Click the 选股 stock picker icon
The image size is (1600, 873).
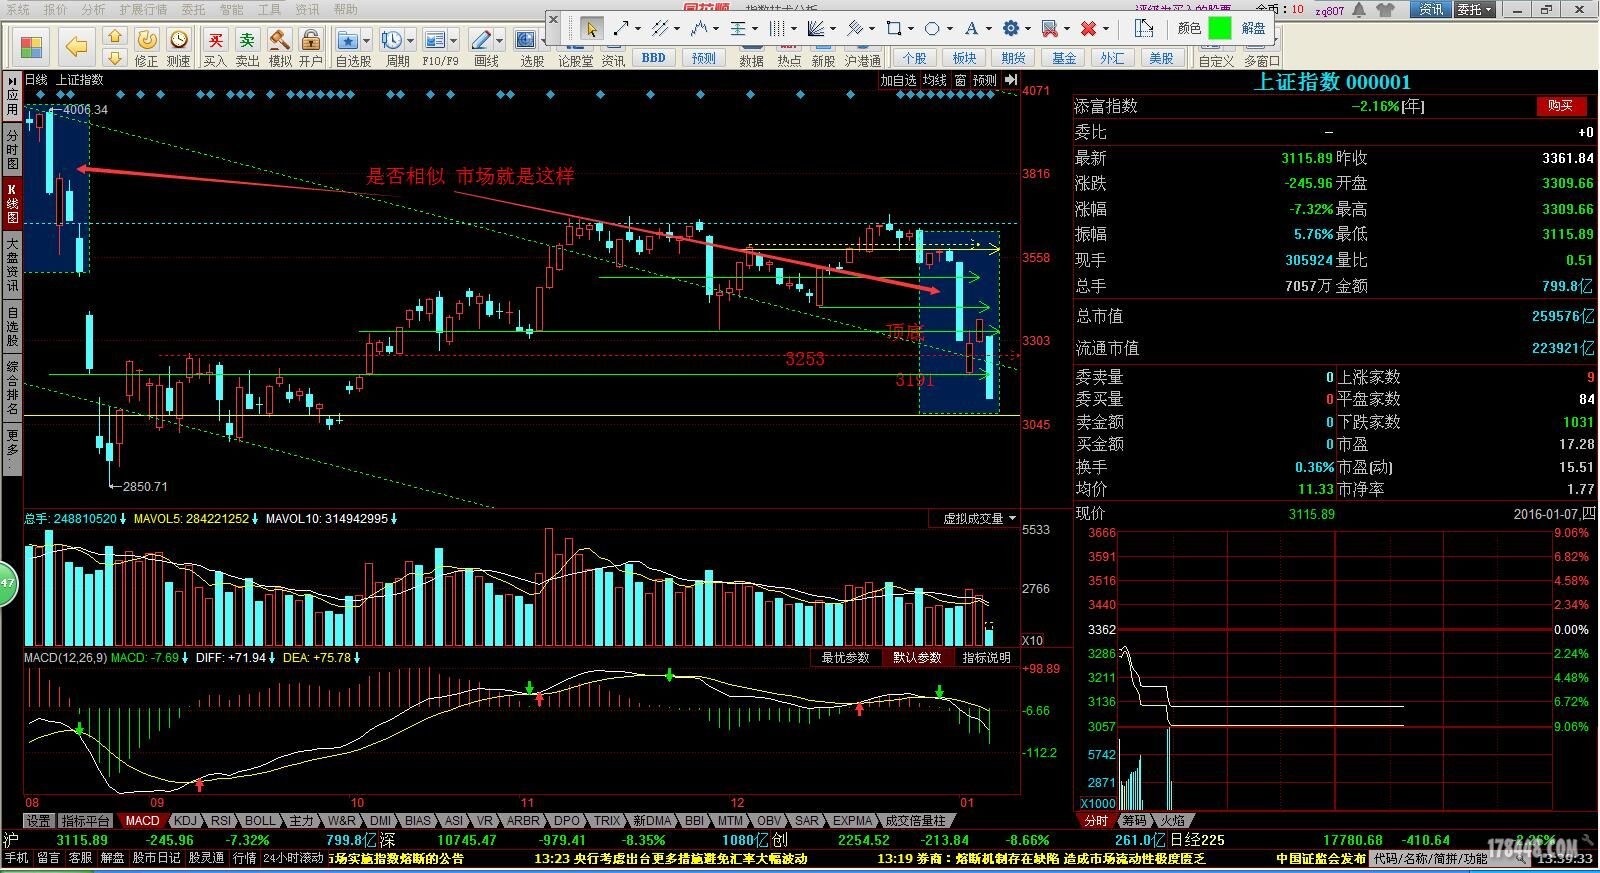(525, 40)
